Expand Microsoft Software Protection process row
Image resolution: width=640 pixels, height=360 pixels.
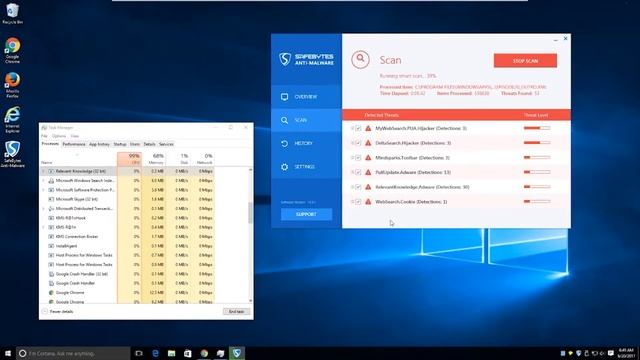[44, 190]
